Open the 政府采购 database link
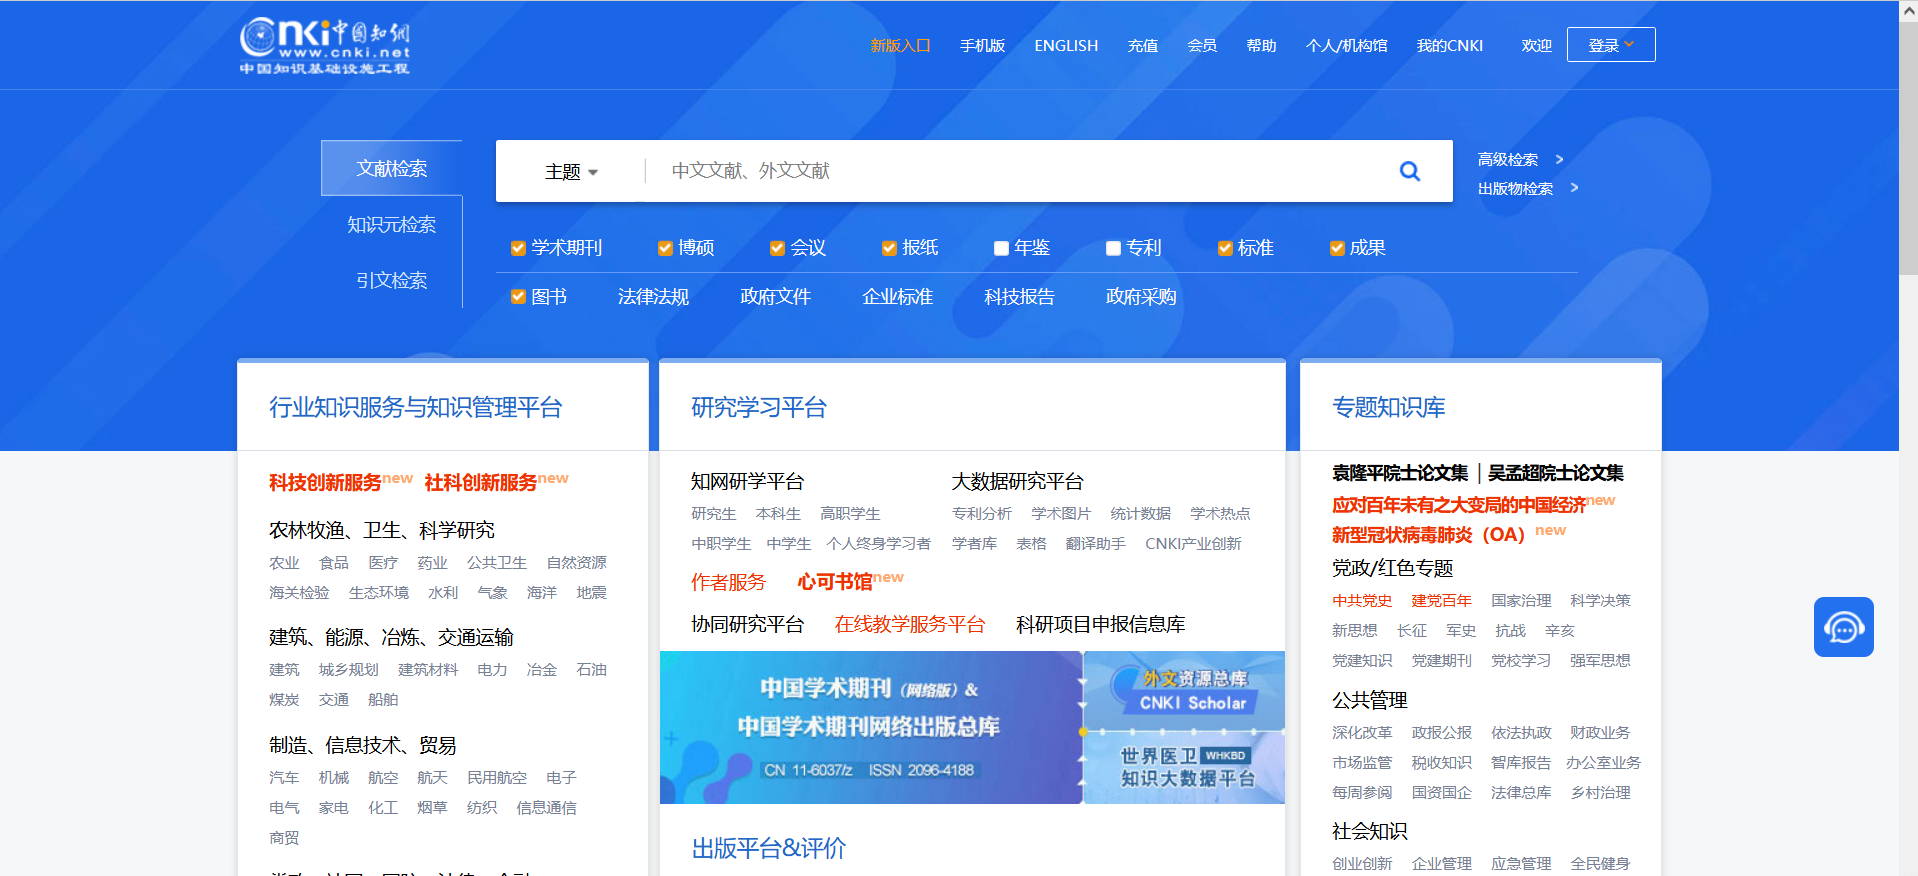Viewport: 1918px width, 876px height. [1141, 297]
